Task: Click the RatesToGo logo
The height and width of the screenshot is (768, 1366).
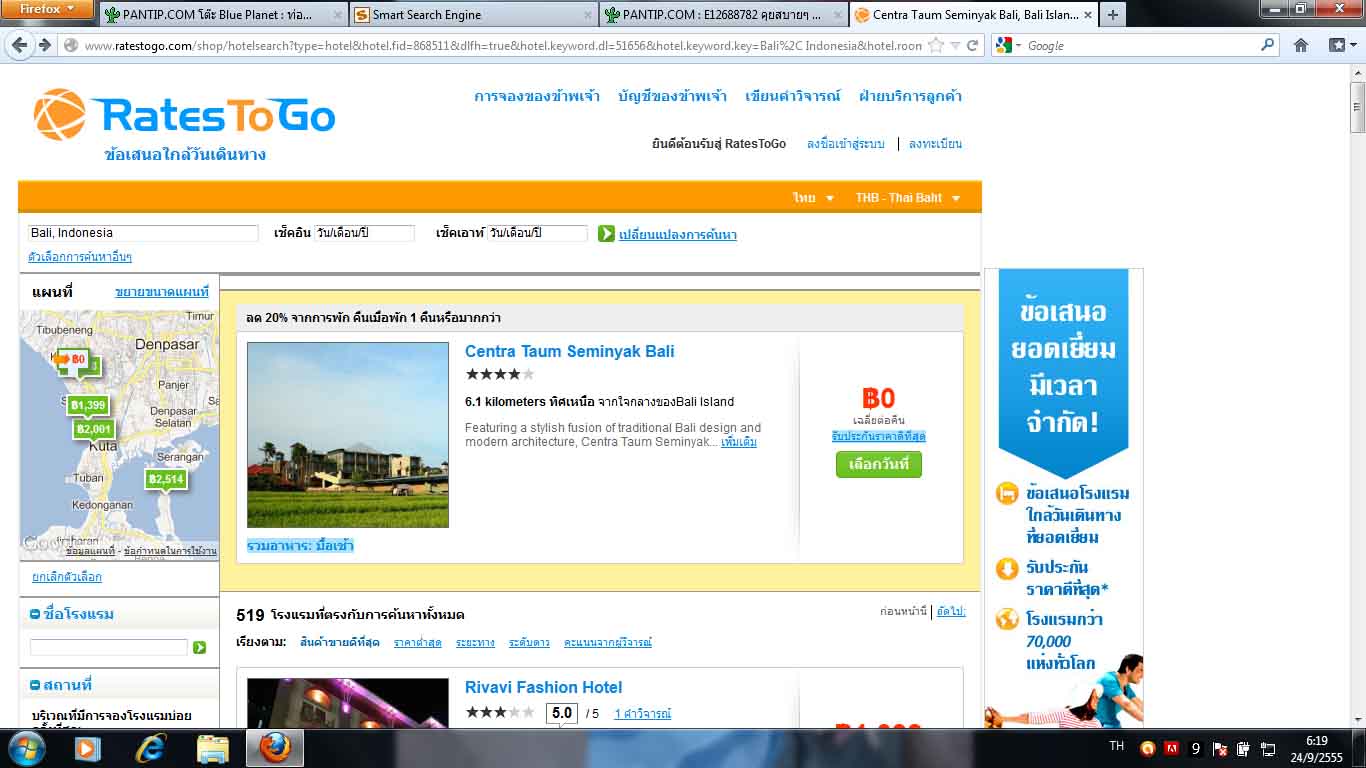Action: click(x=185, y=115)
